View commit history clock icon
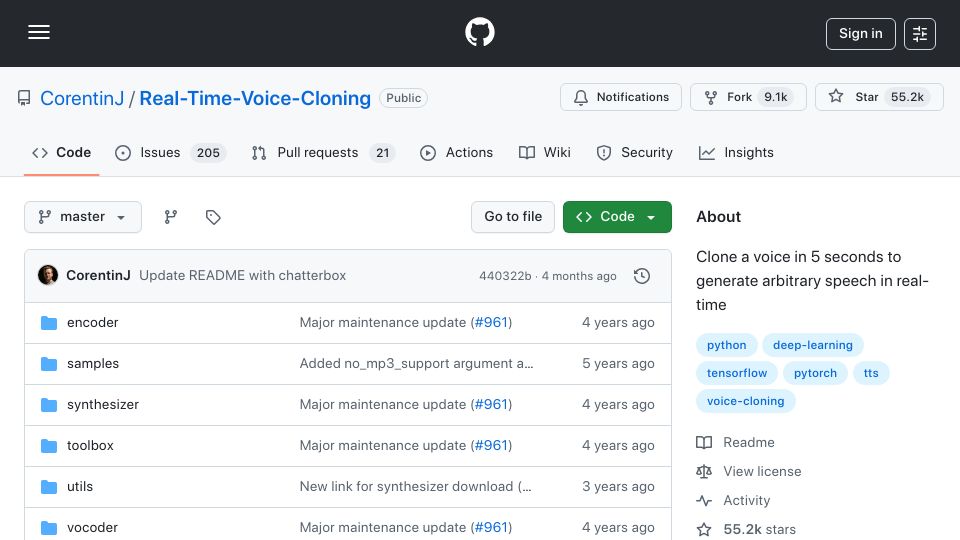 (x=642, y=276)
